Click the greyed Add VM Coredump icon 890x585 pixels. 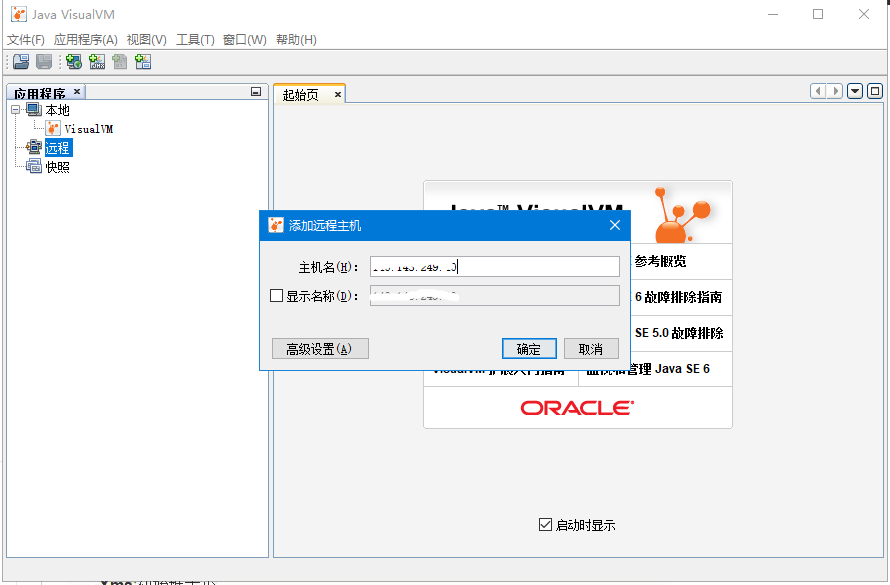click(x=120, y=62)
